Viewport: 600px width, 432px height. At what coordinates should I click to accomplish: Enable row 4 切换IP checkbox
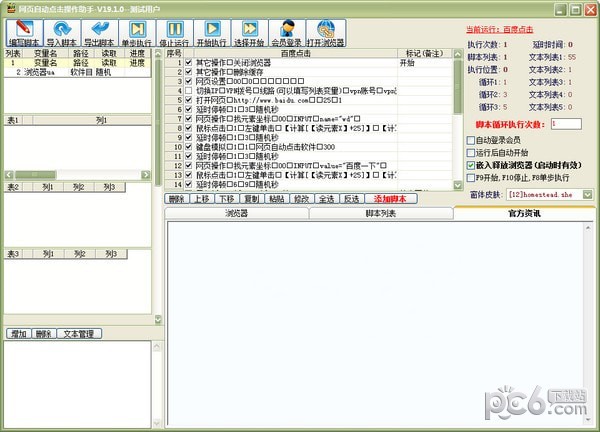tap(189, 90)
